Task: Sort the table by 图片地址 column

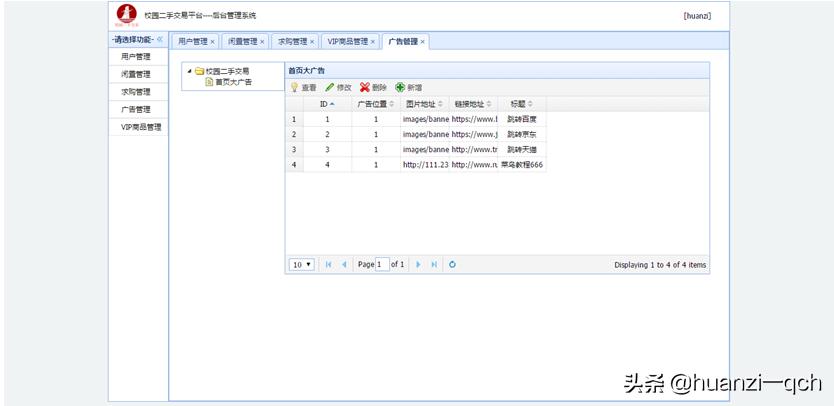Action: (424, 104)
